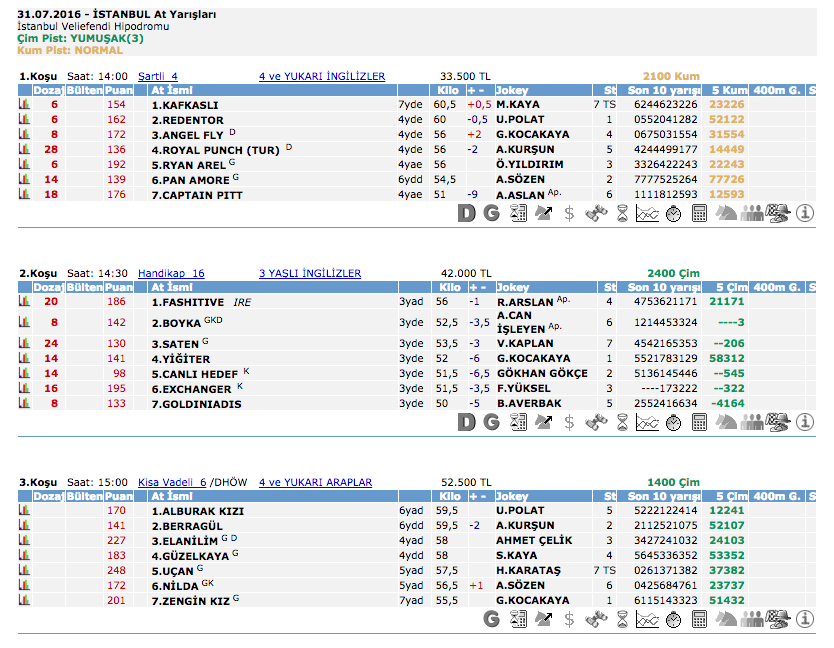Show the line graph icon for race 2
Viewport: 834px width, 648px height.
pos(647,422)
